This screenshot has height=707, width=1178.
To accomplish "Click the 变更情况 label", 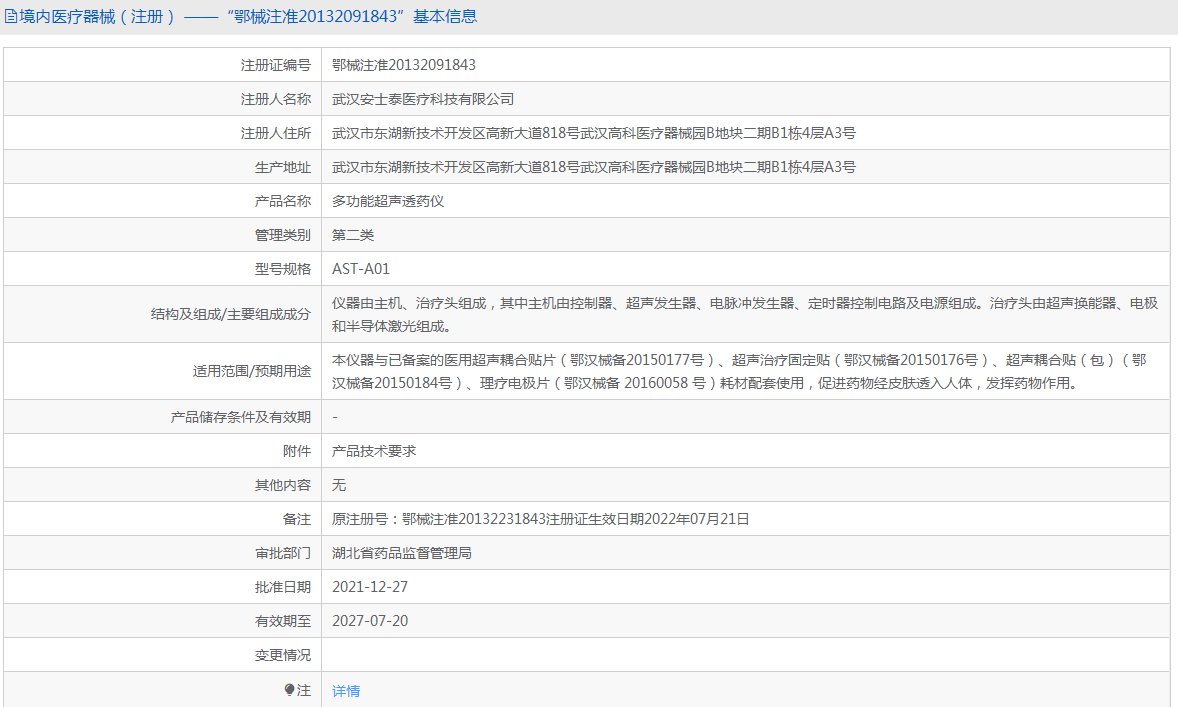I will coord(282,655).
